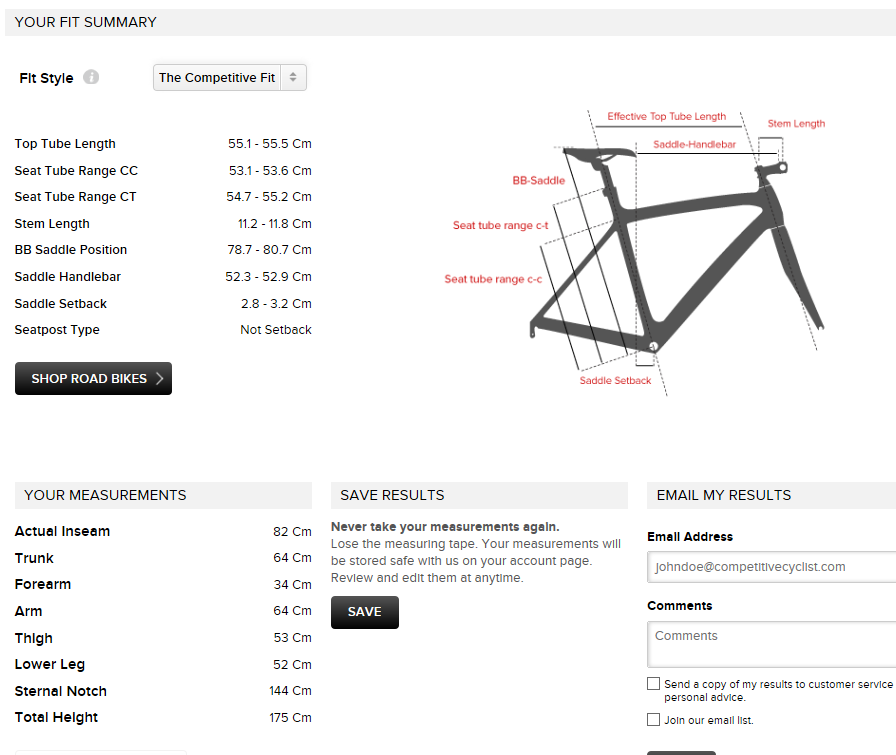Click the Your Fit Summary header bar
The width and height of the screenshot is (896, 755).
[x=450, y=22]
